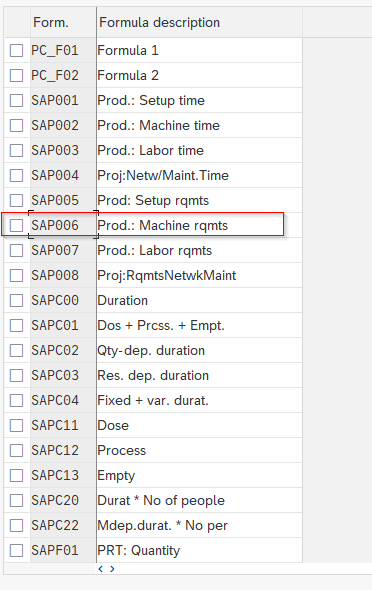Click the PC_F02 formula key

pyautogui.click(x=63, y=75)
